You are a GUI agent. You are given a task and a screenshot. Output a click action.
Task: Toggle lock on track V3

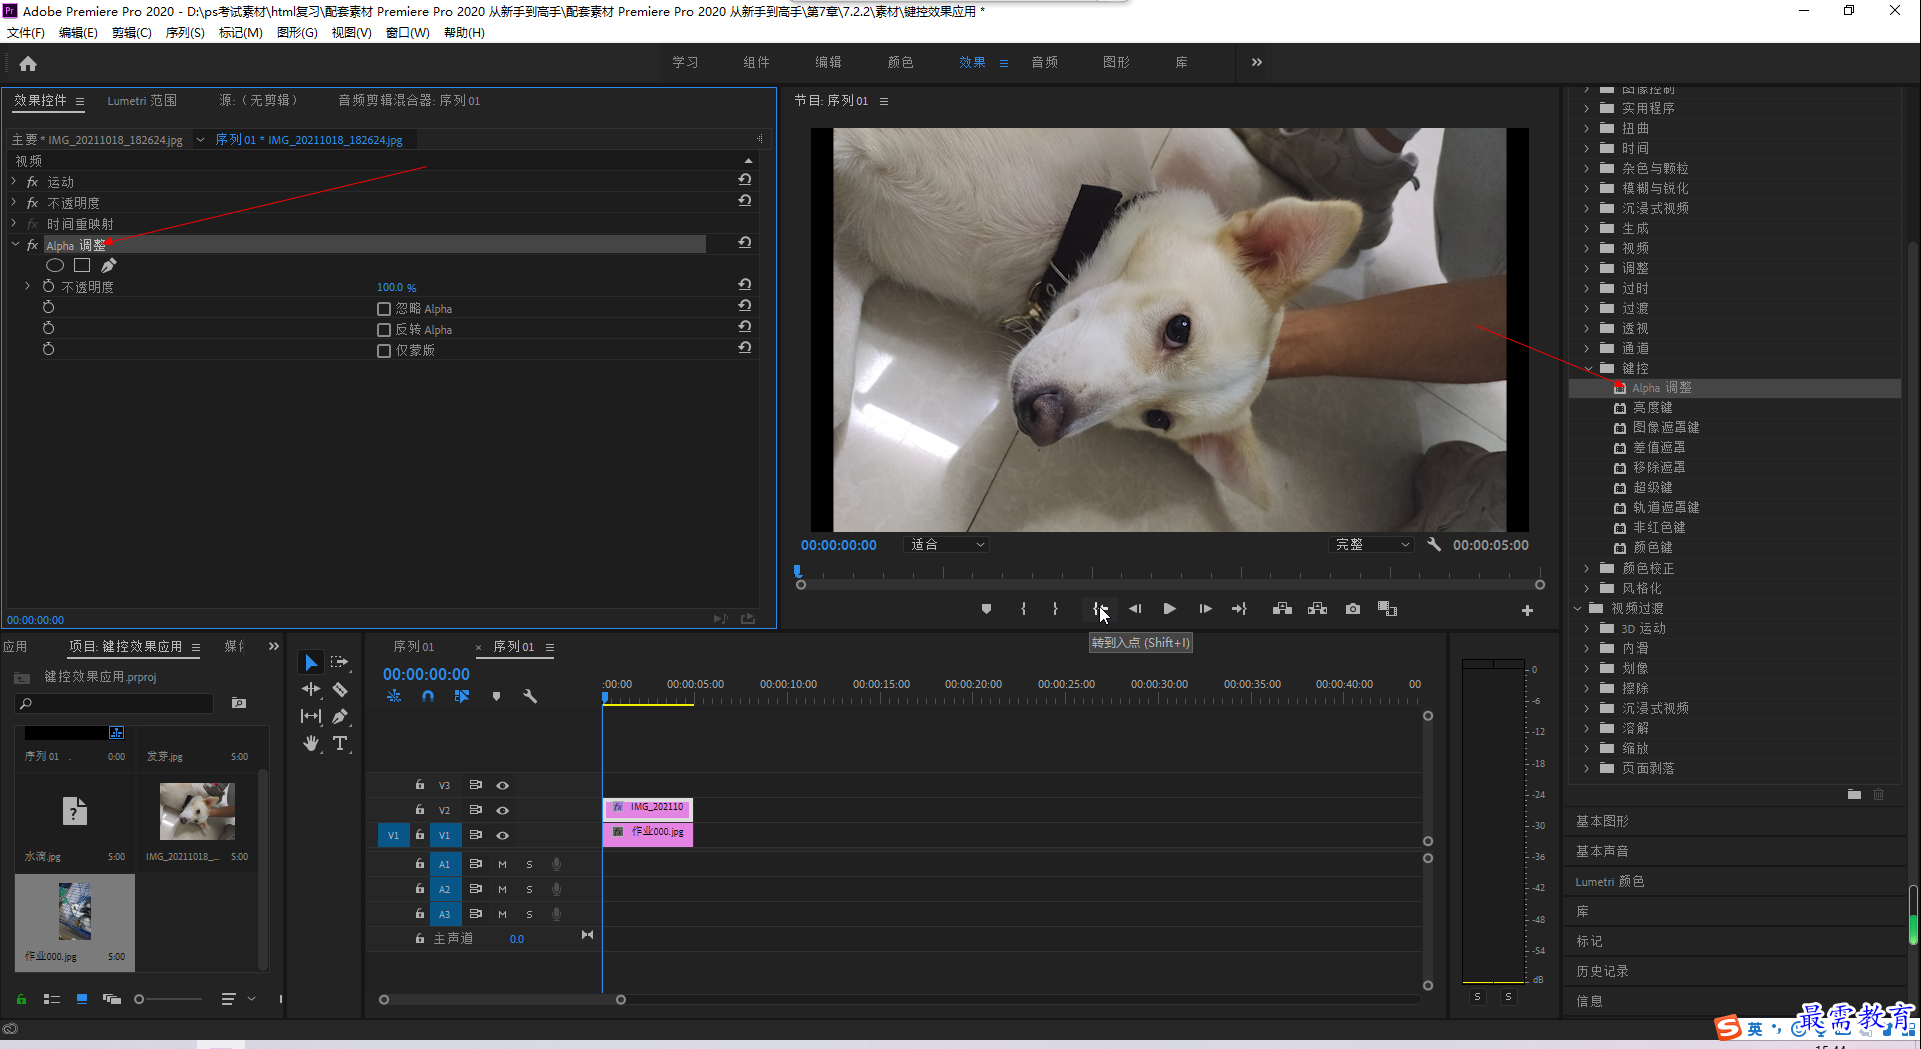coord(420,785)
